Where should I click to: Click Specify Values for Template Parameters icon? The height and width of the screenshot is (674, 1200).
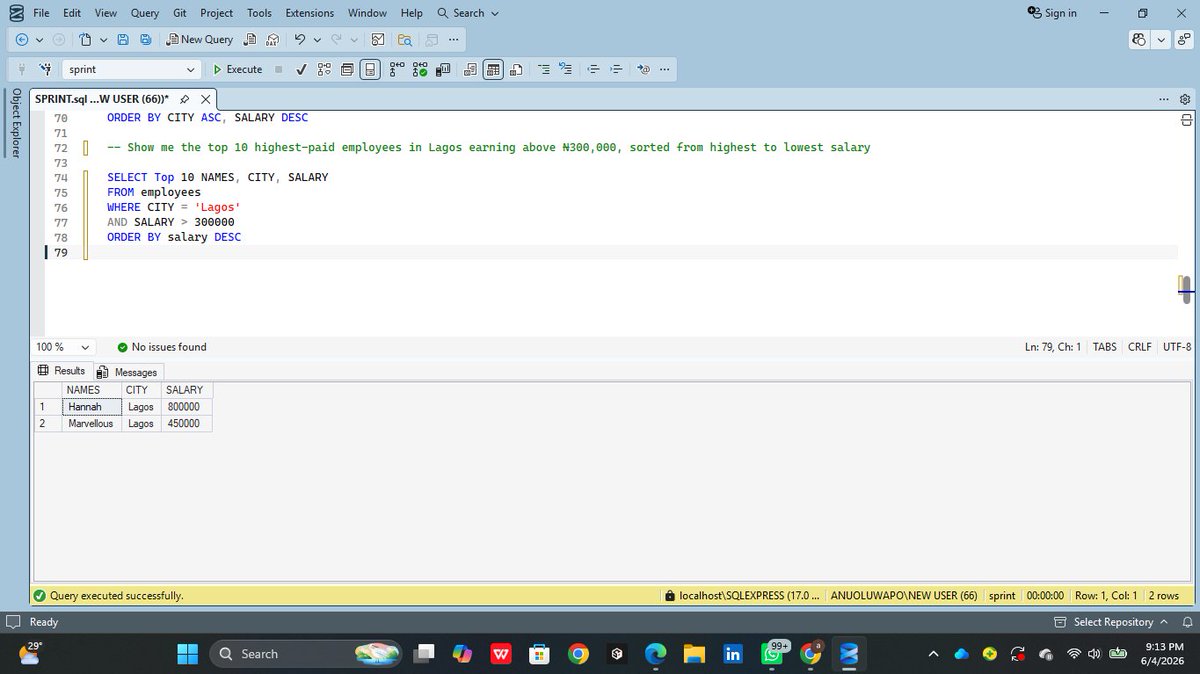click(x=643, y=70)
